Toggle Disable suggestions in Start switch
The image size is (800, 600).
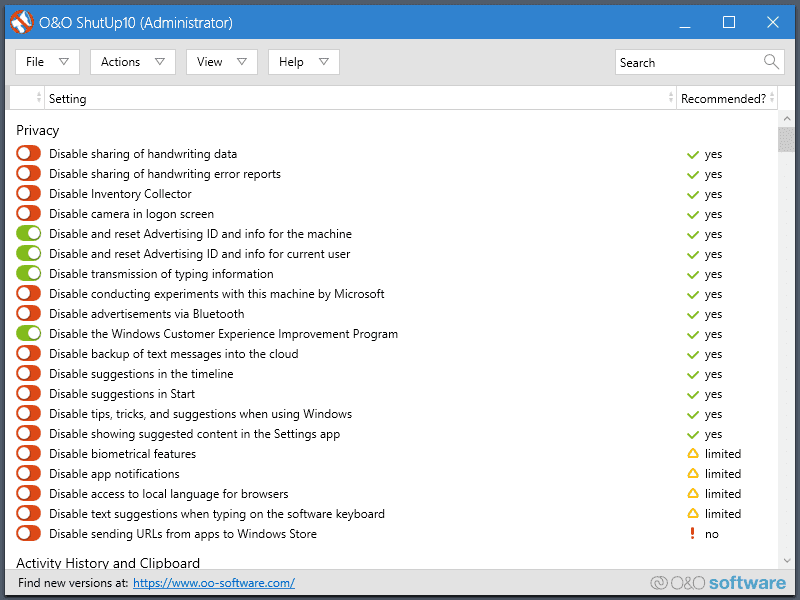pyautogui.click(x=28, y=393)
